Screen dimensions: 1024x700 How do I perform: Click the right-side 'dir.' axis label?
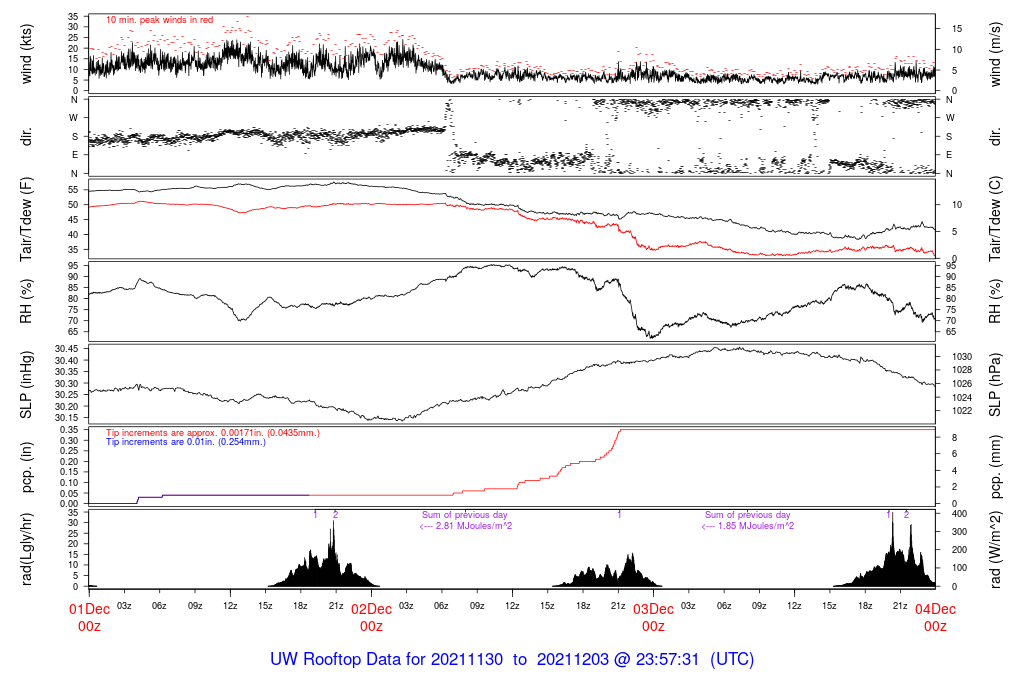point(995,136)
